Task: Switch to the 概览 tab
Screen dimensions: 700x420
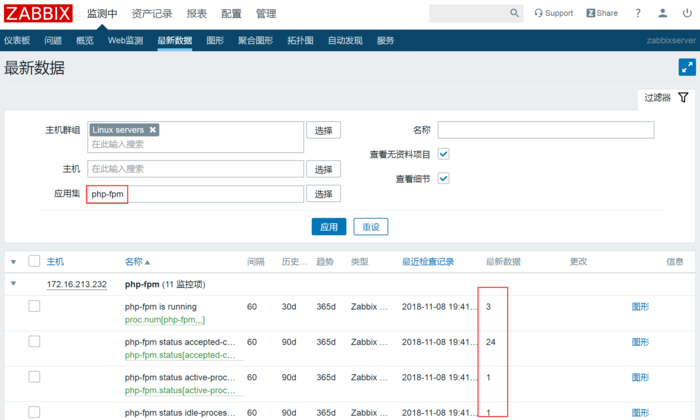Action: click(x=85, y=41)
